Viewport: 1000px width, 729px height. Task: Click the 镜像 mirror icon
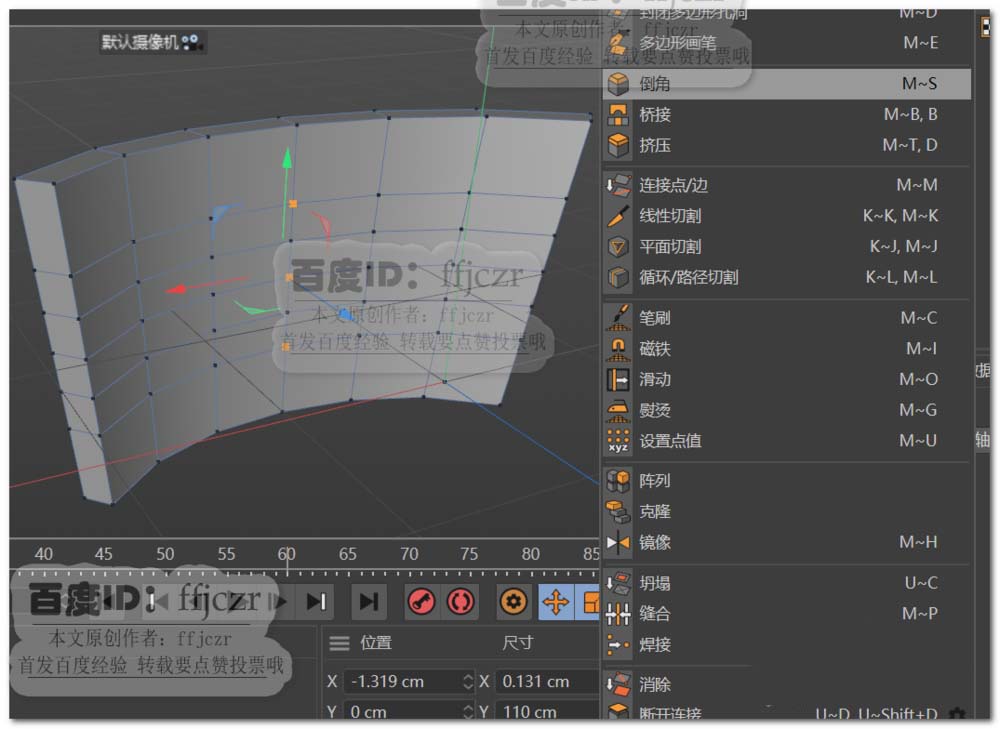(x=618, y=542)
